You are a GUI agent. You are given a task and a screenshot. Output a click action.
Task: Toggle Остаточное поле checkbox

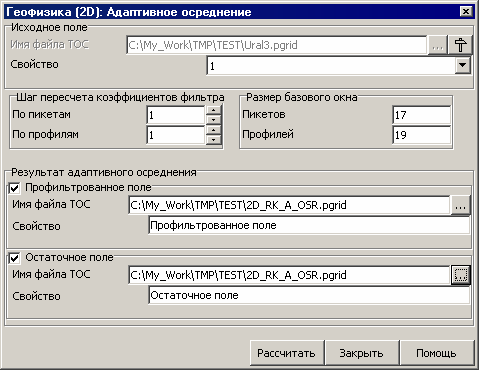click(x=15, y=258)
